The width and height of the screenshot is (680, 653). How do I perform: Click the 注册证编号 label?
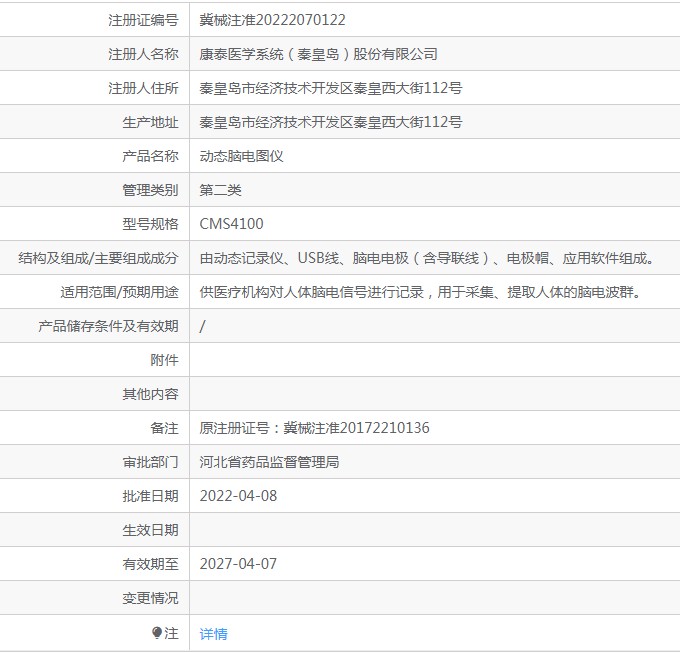pyautogui.click(x=143, y=20)
